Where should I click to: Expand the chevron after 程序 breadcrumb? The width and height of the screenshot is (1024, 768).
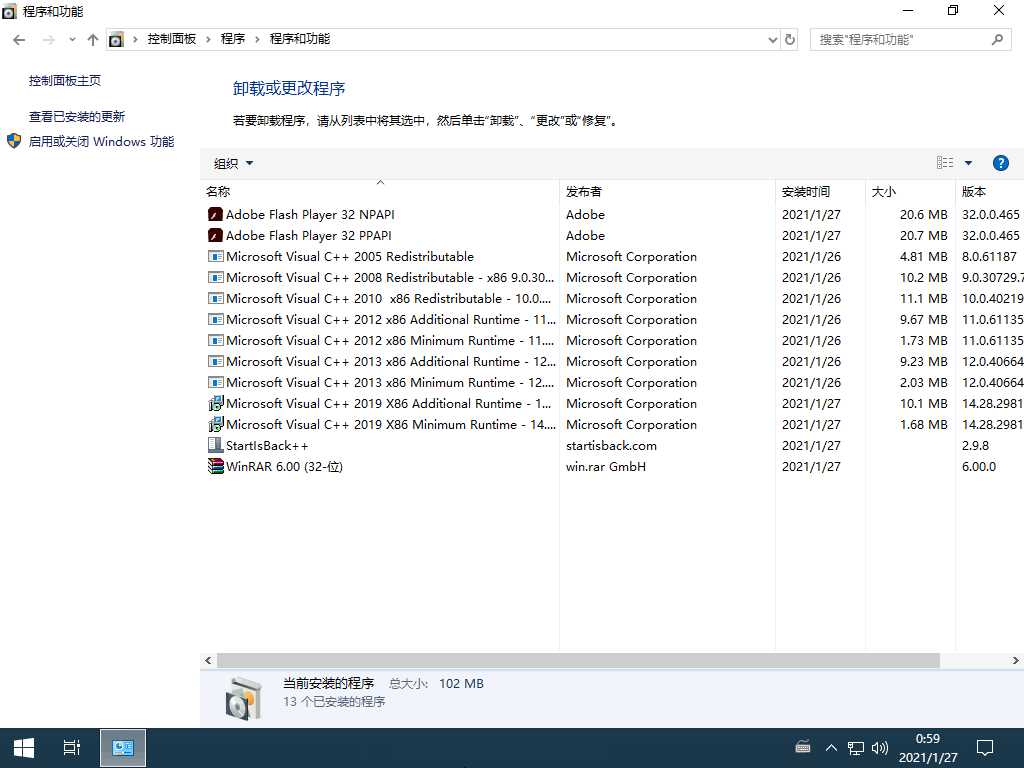click(x=257, y=39)
